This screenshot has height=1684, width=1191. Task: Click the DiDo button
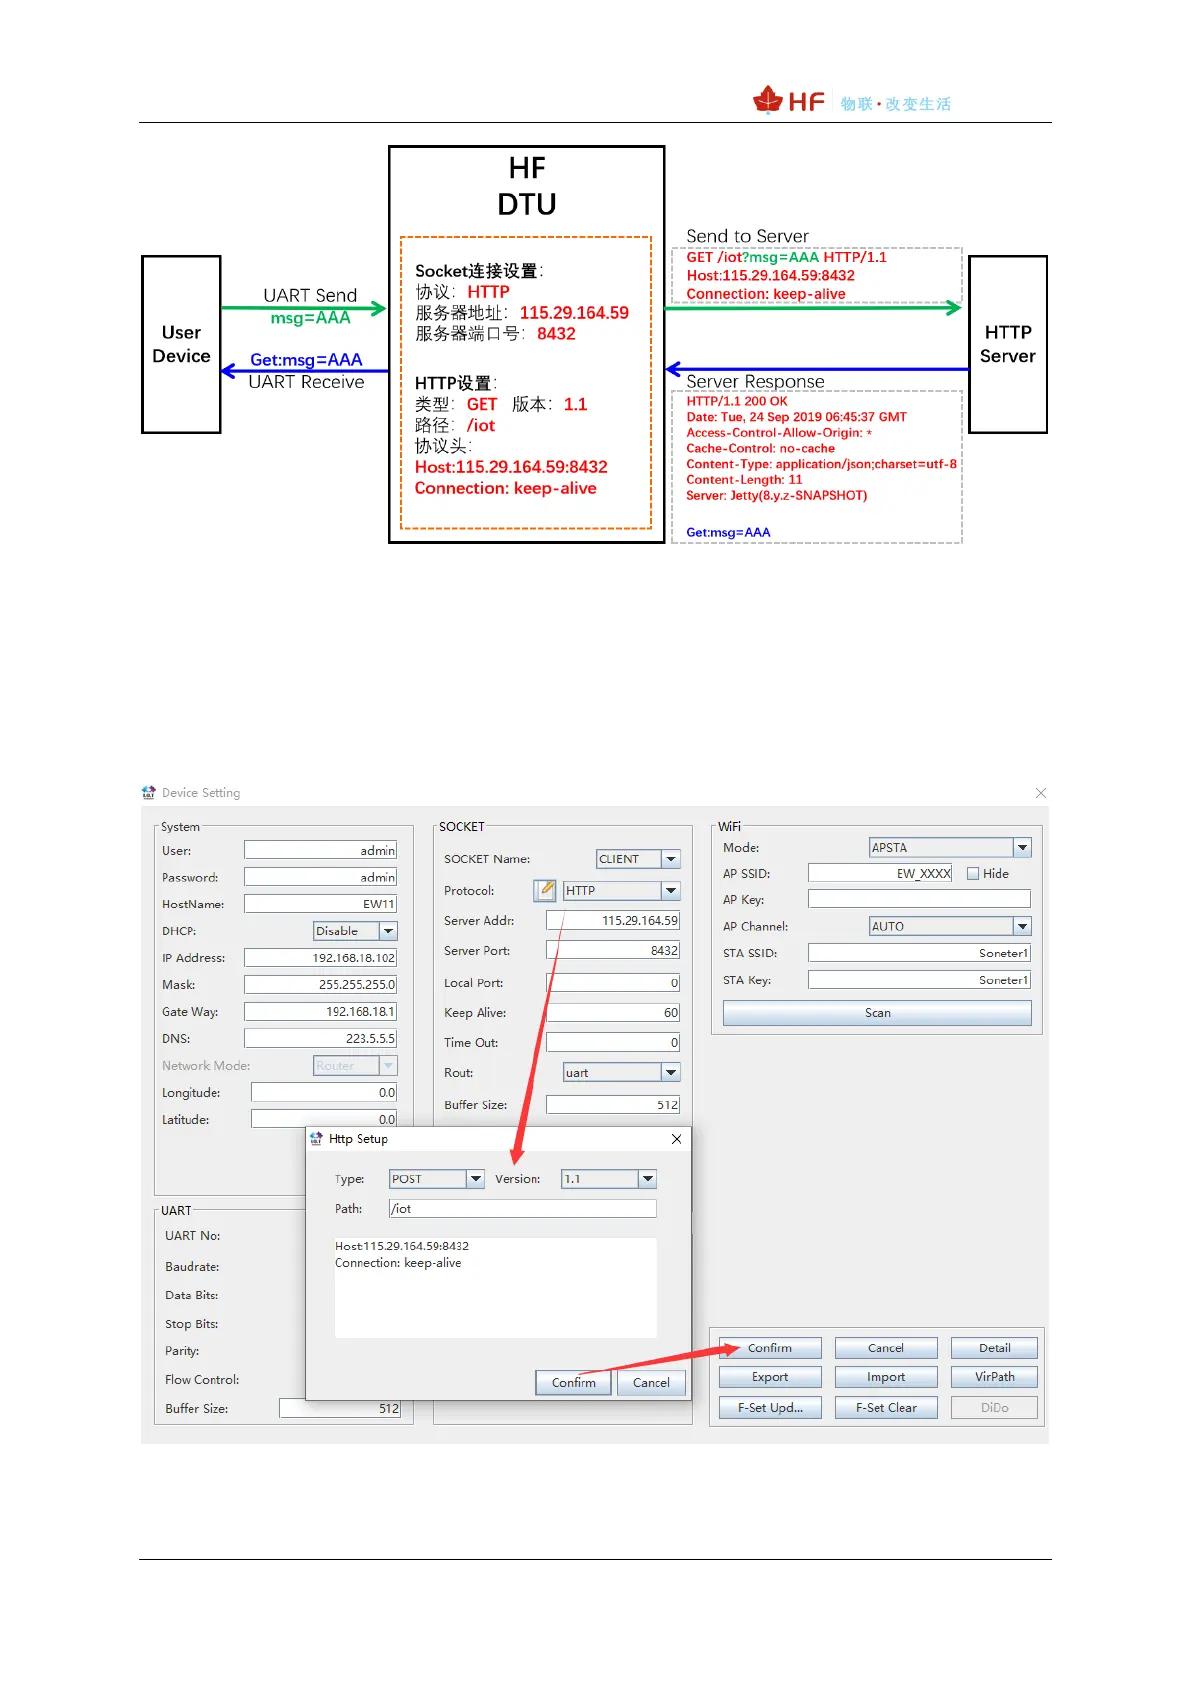994,1407
